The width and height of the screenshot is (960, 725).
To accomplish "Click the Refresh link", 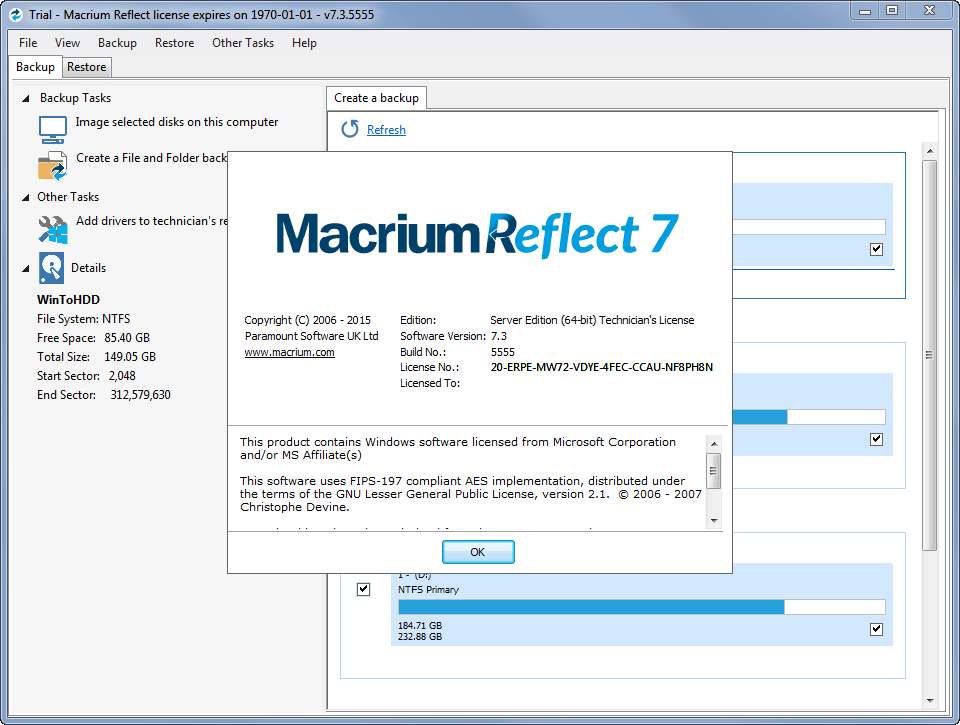I will (386, 130).
